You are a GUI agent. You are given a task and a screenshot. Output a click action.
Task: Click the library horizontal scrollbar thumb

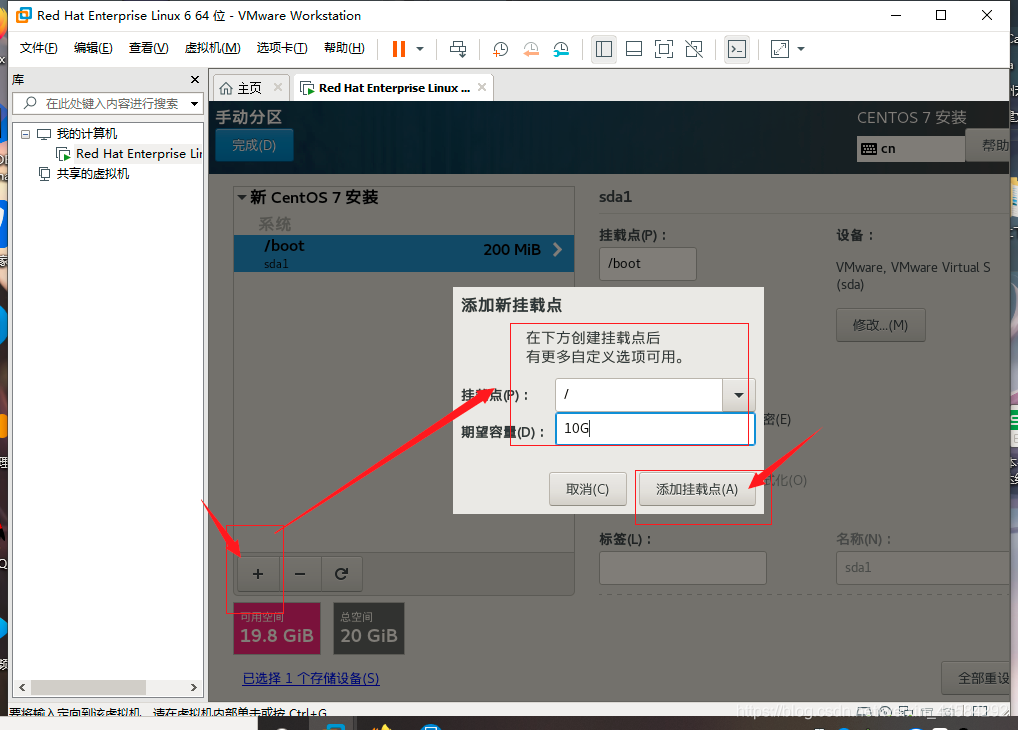88,687
